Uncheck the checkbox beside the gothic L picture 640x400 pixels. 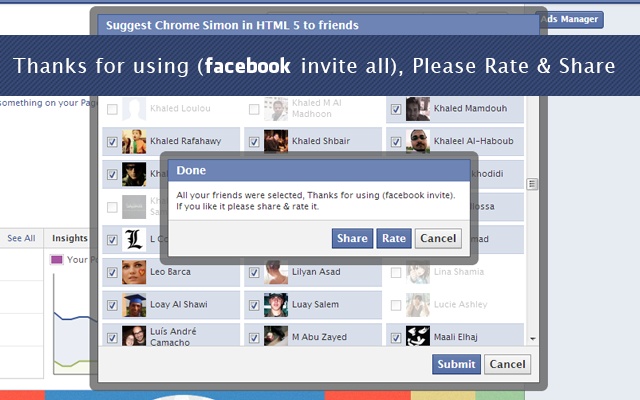112,240
